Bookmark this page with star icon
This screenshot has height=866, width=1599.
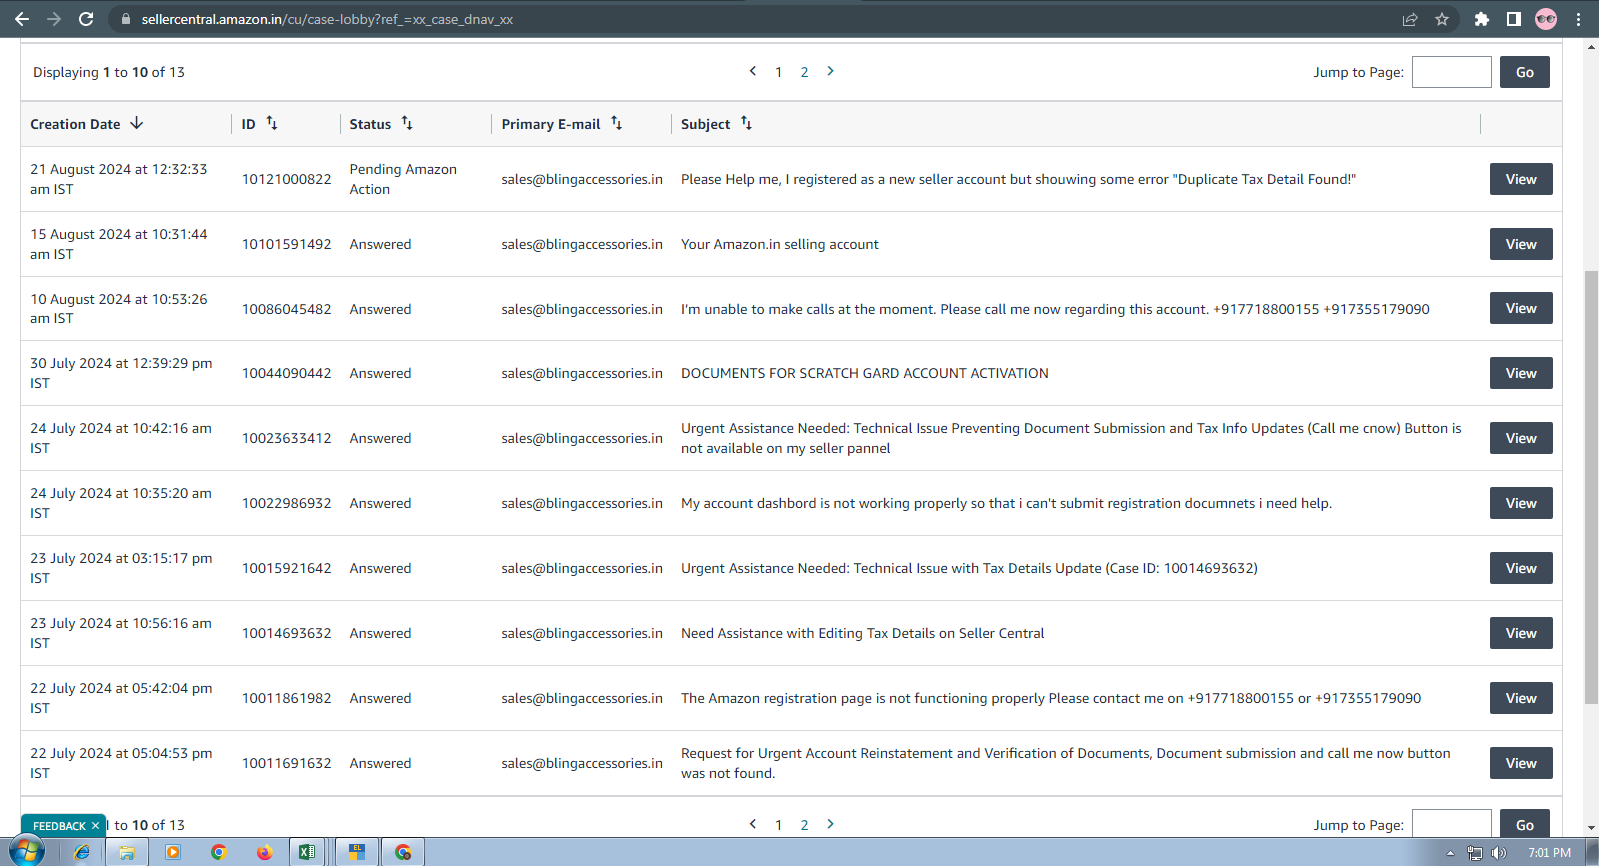pyautogui.click(x=1442, y=19)
